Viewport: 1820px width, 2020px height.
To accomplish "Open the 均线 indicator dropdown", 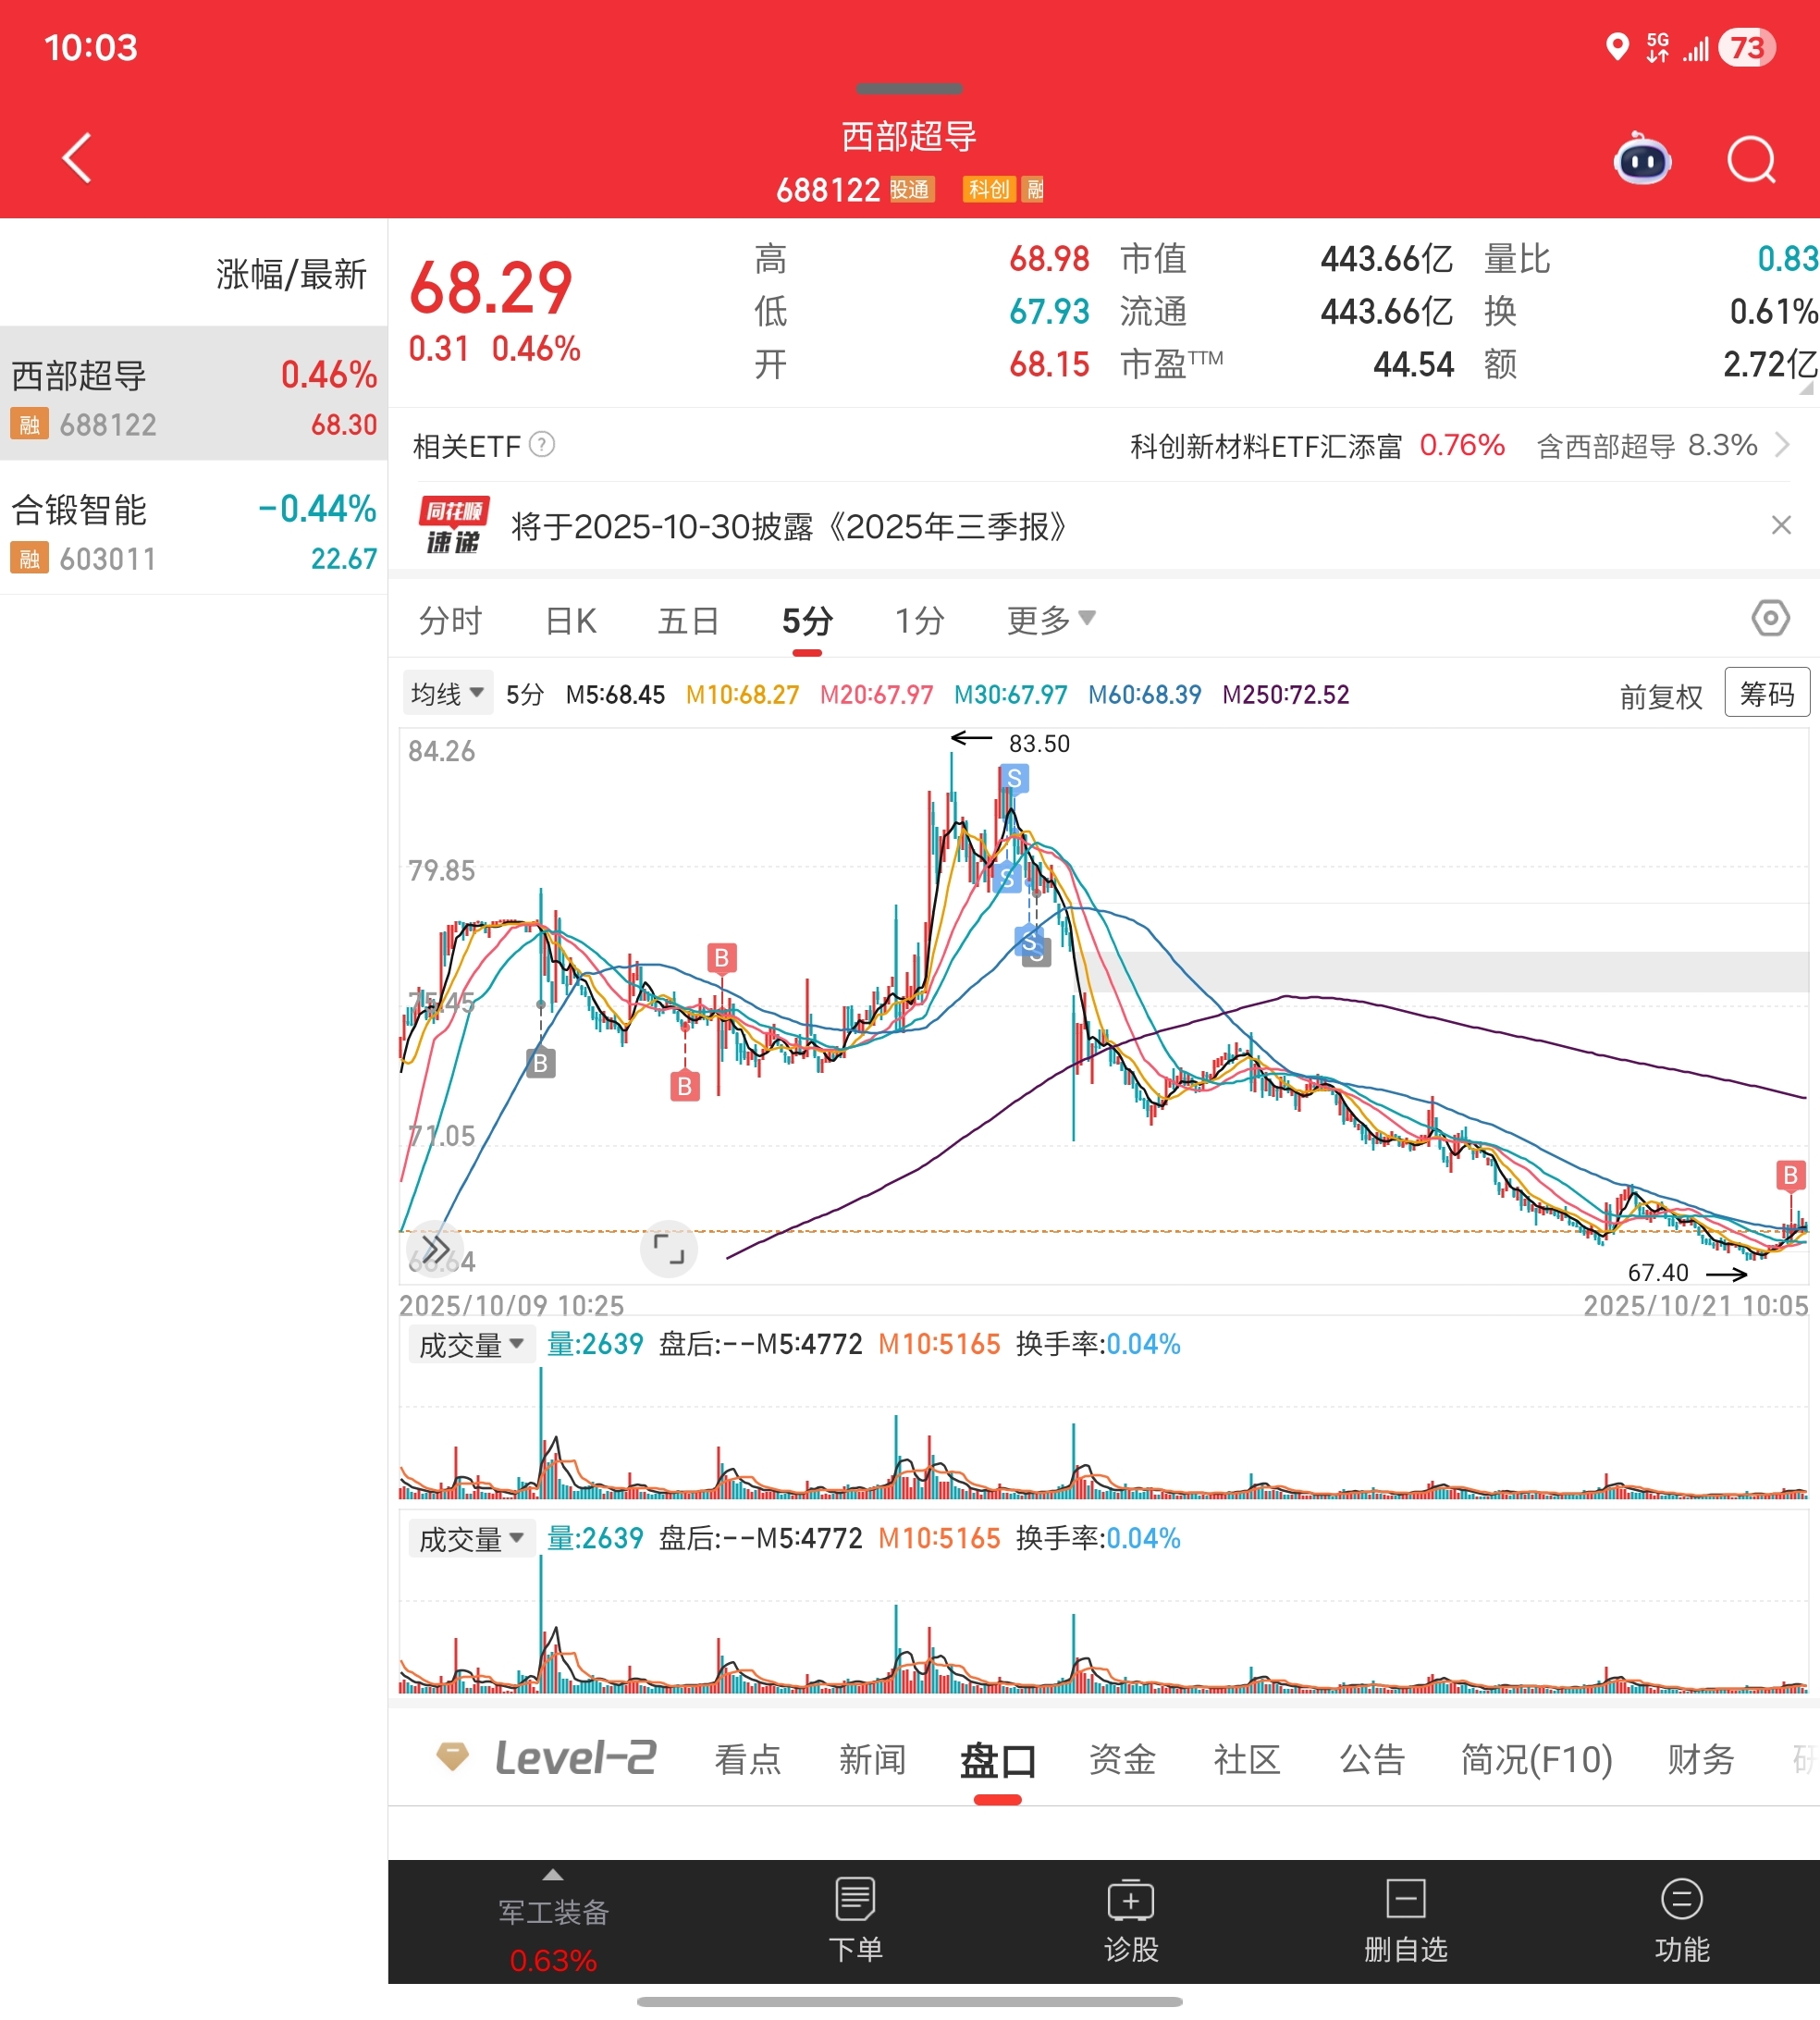I will [x=447, y=693].
